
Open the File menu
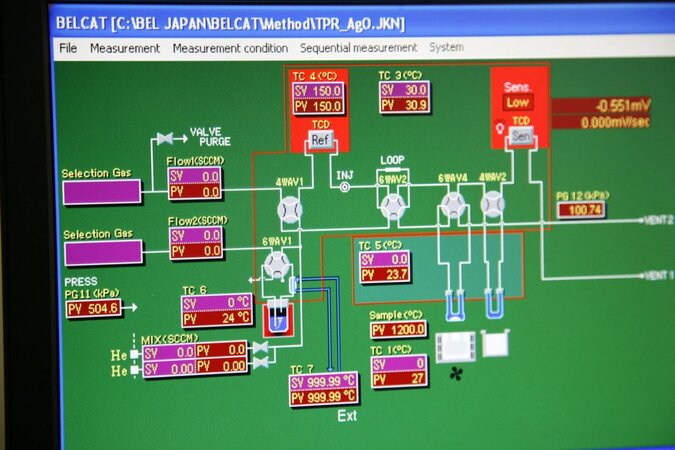68,48
